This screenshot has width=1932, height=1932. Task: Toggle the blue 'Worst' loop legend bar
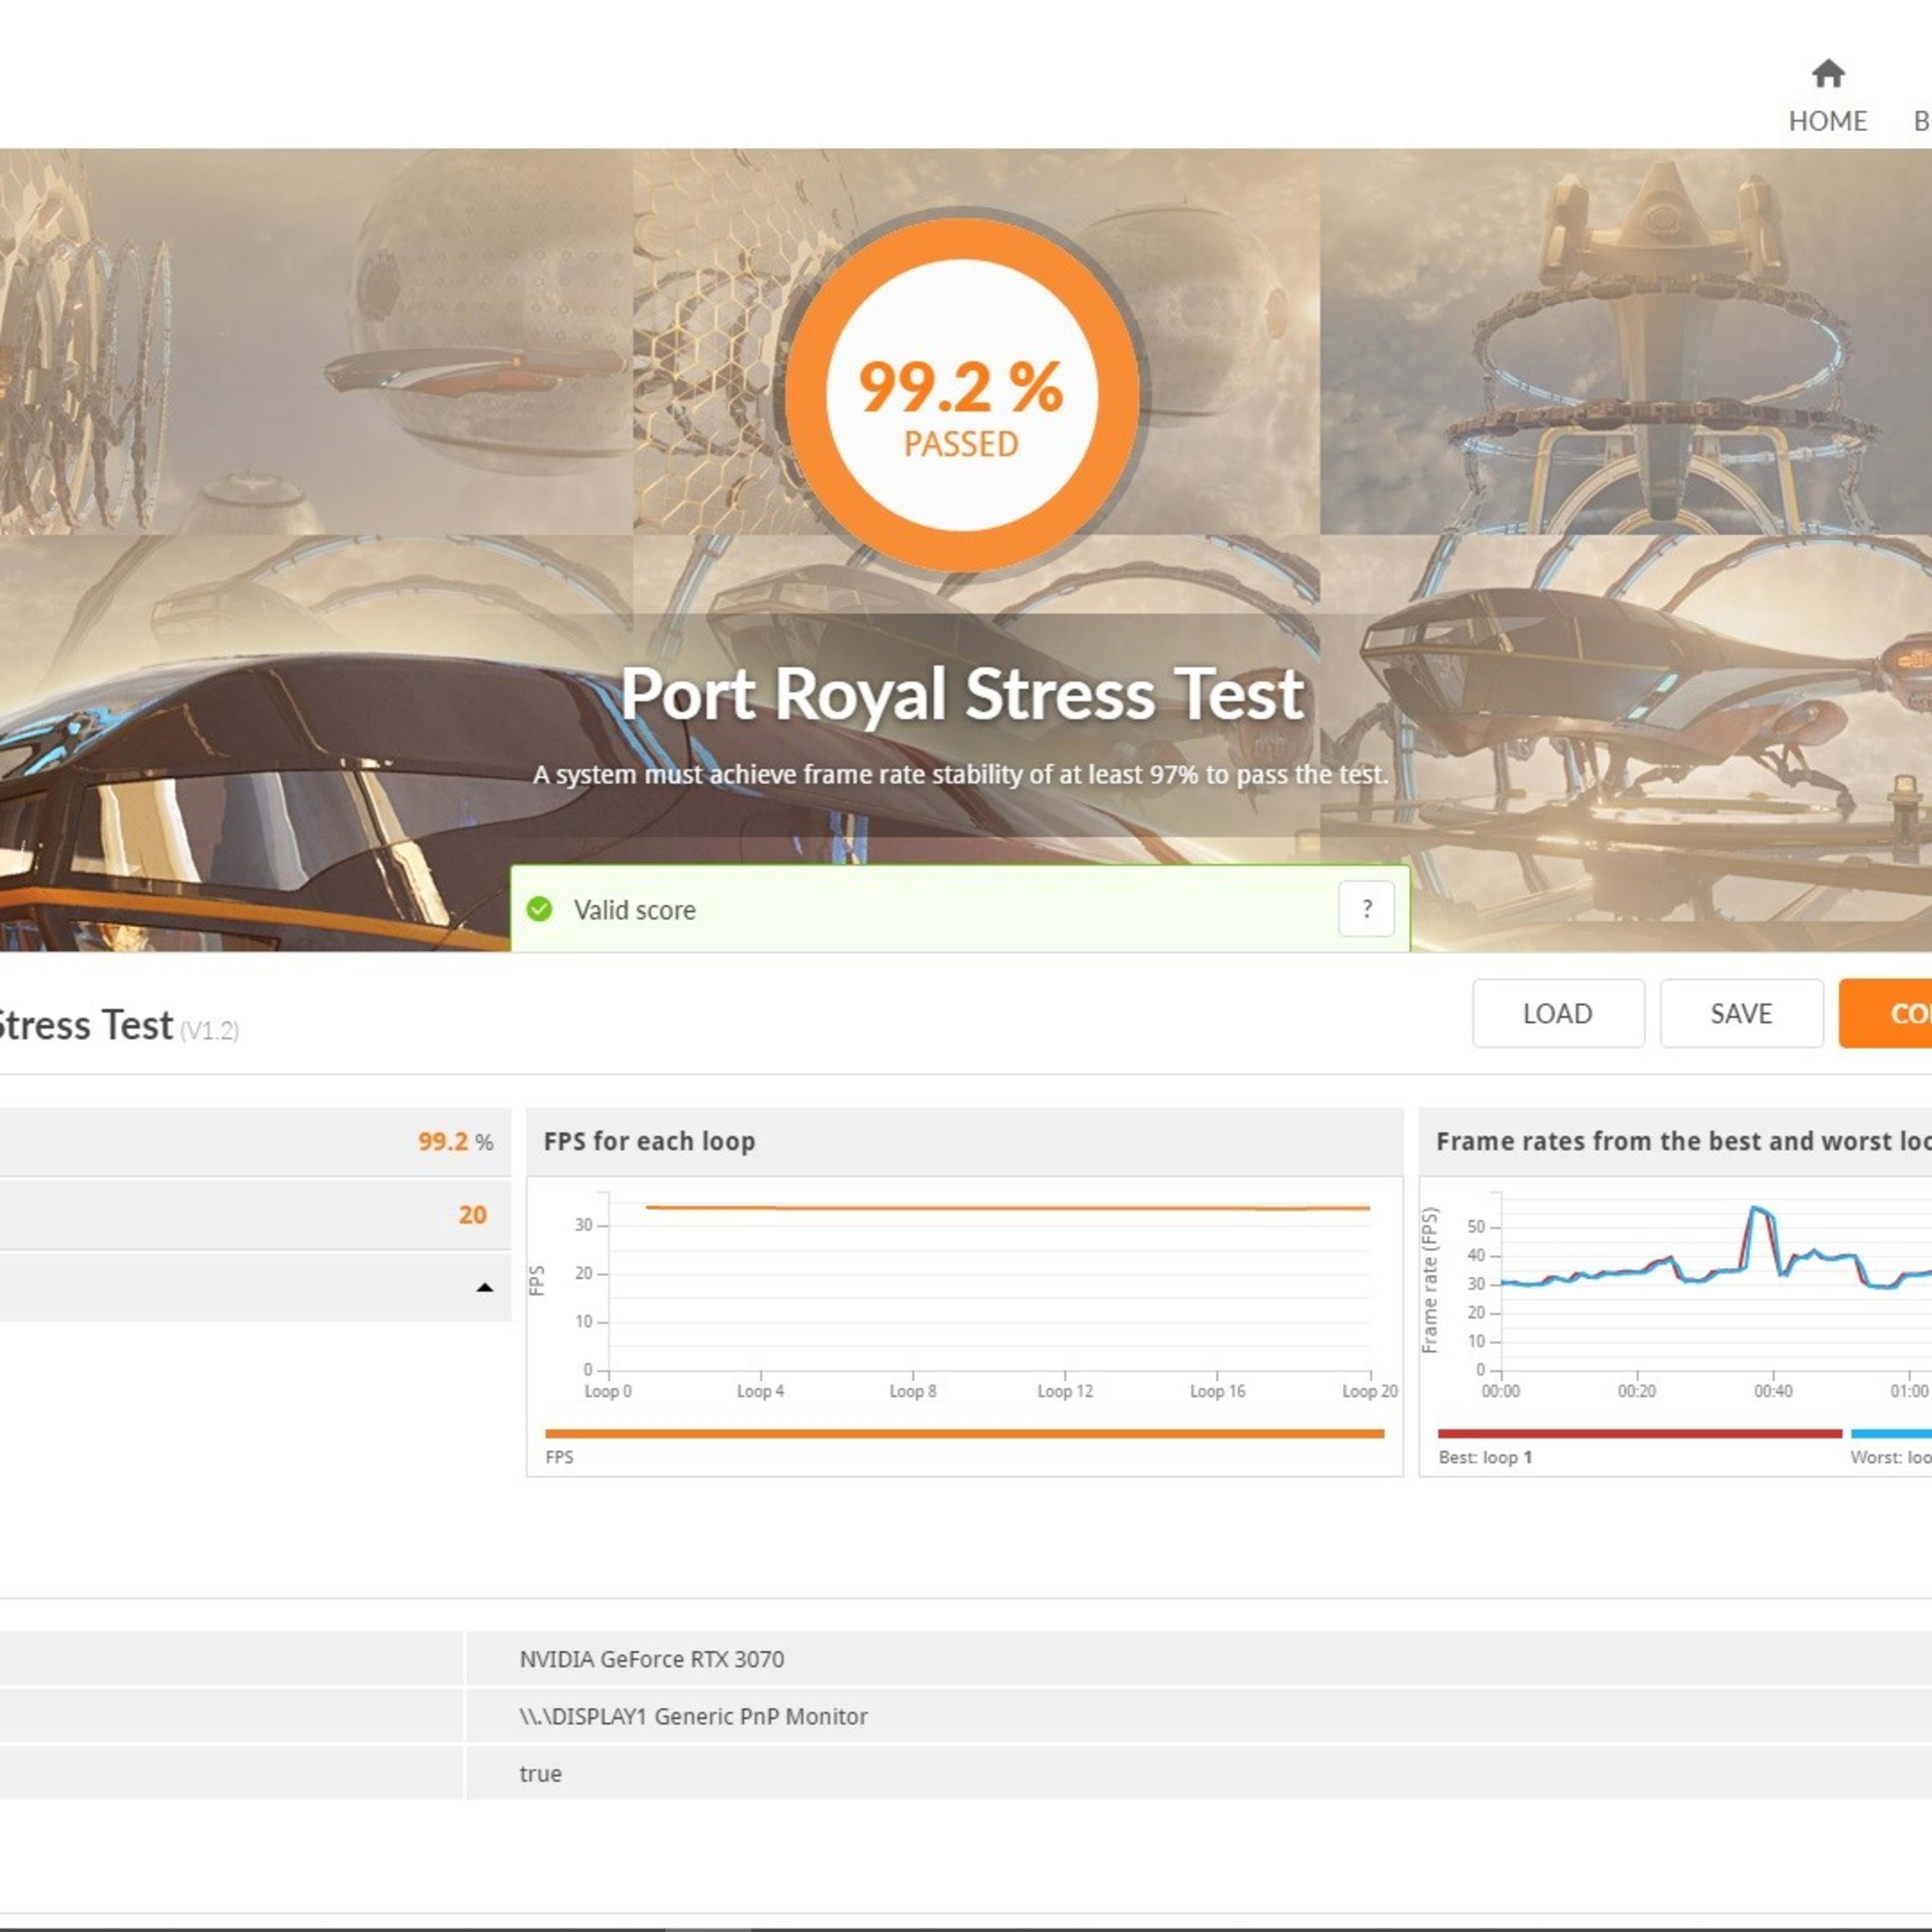[1891, 1434]
